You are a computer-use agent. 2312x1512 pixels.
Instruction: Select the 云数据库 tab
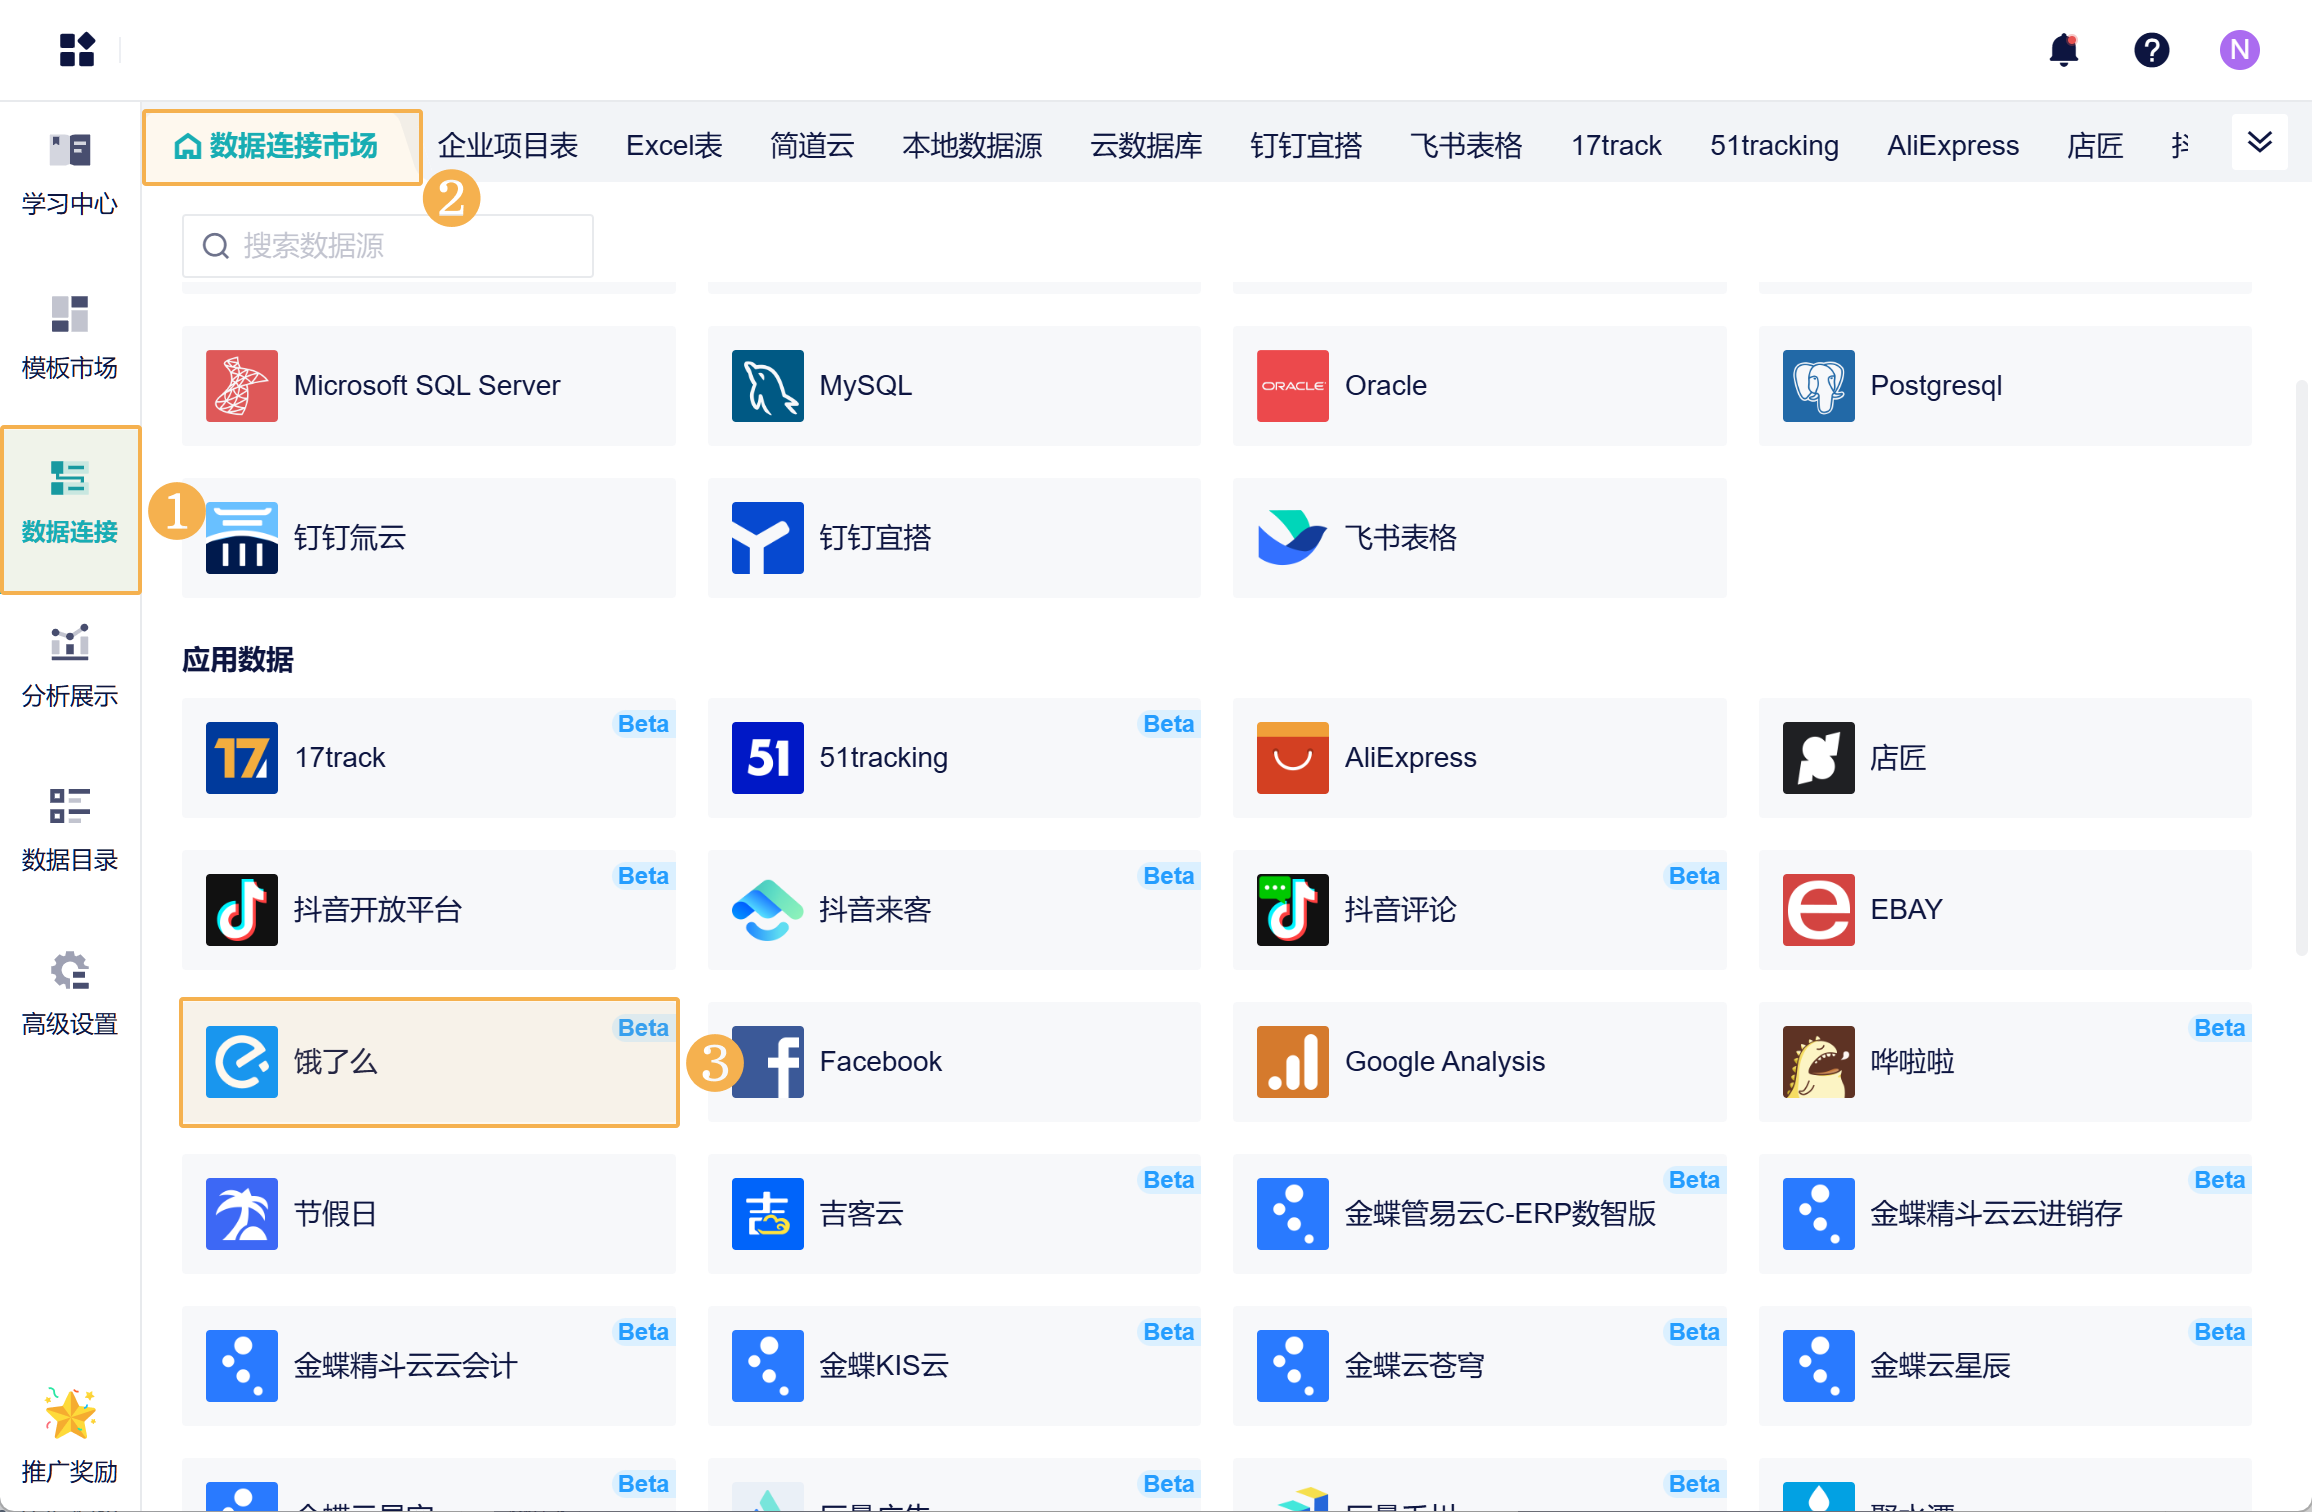[x=1146, y=146]
